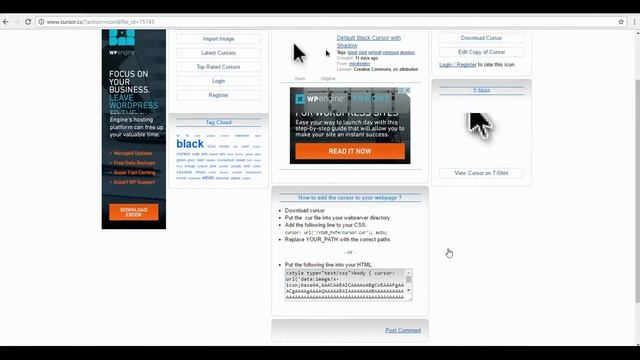Open the Login / Register rating link

458,64
